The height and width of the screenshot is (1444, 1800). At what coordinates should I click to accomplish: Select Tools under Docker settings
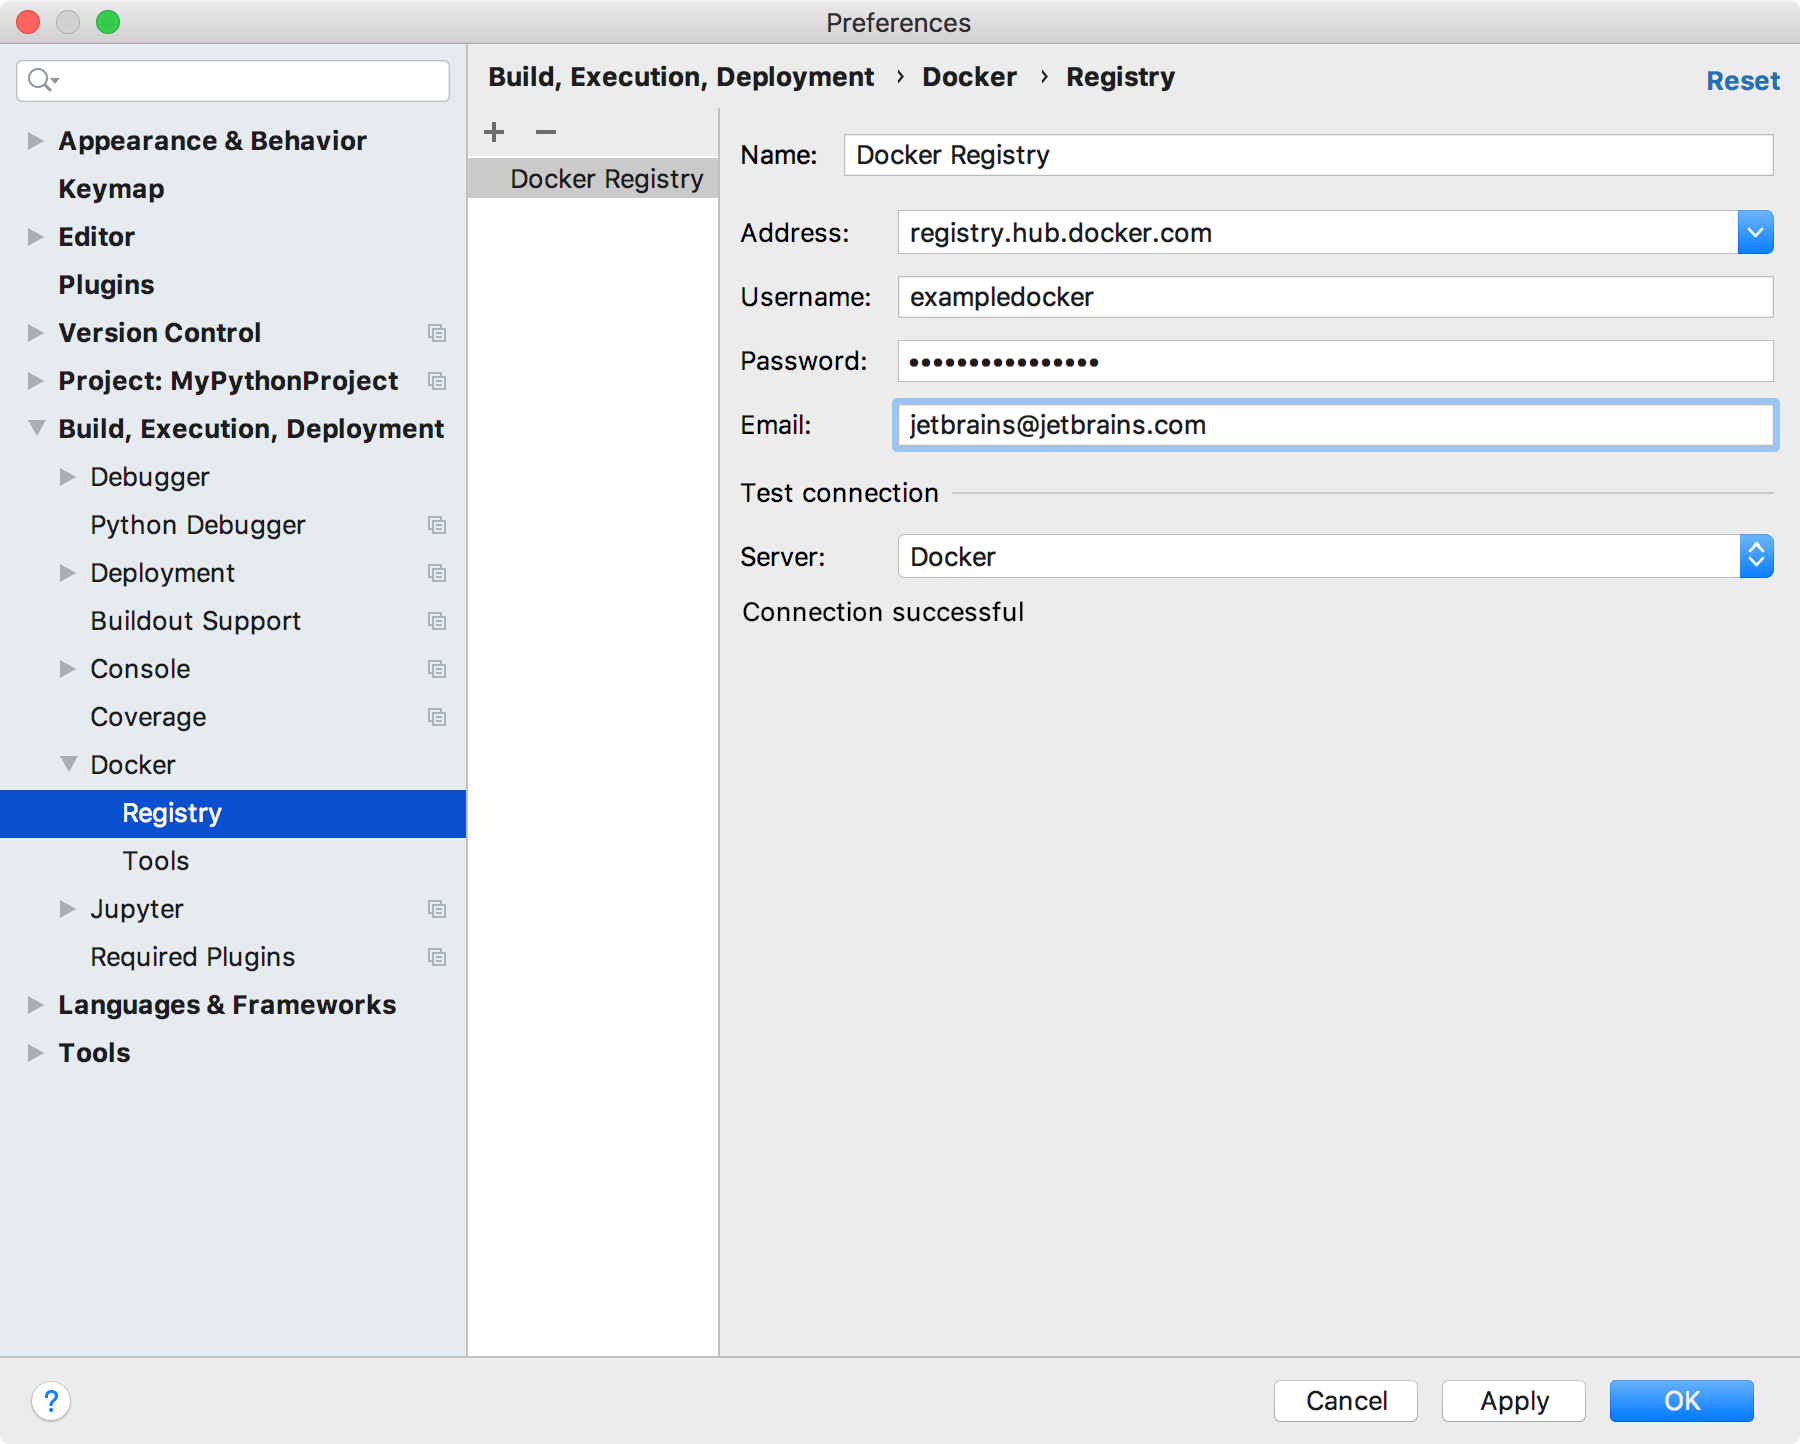coord(155,860)
